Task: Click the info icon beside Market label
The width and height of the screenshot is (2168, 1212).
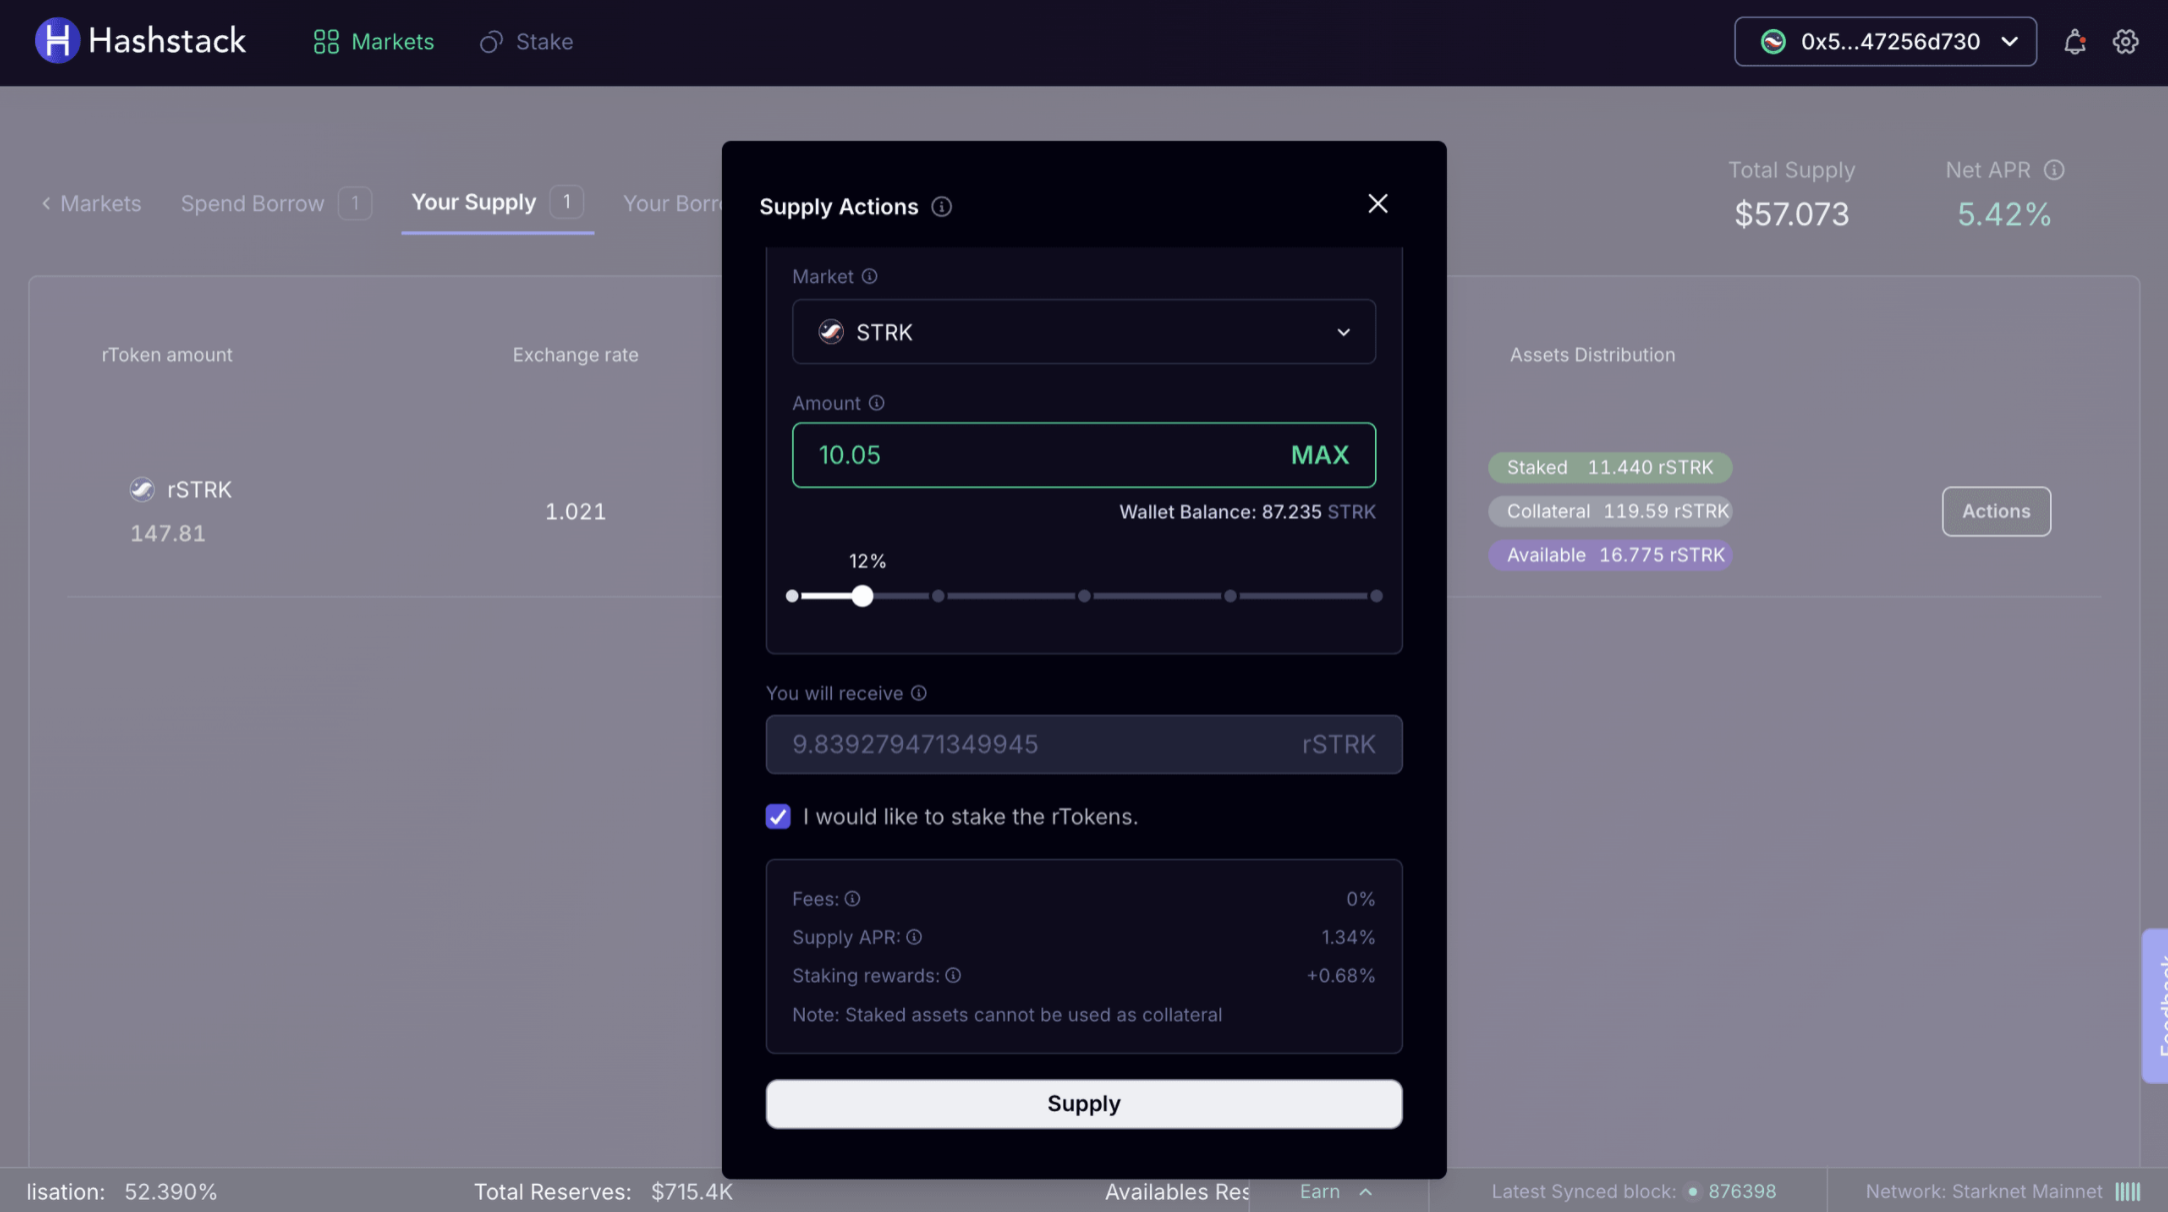Action: click(x=870, y=277)
